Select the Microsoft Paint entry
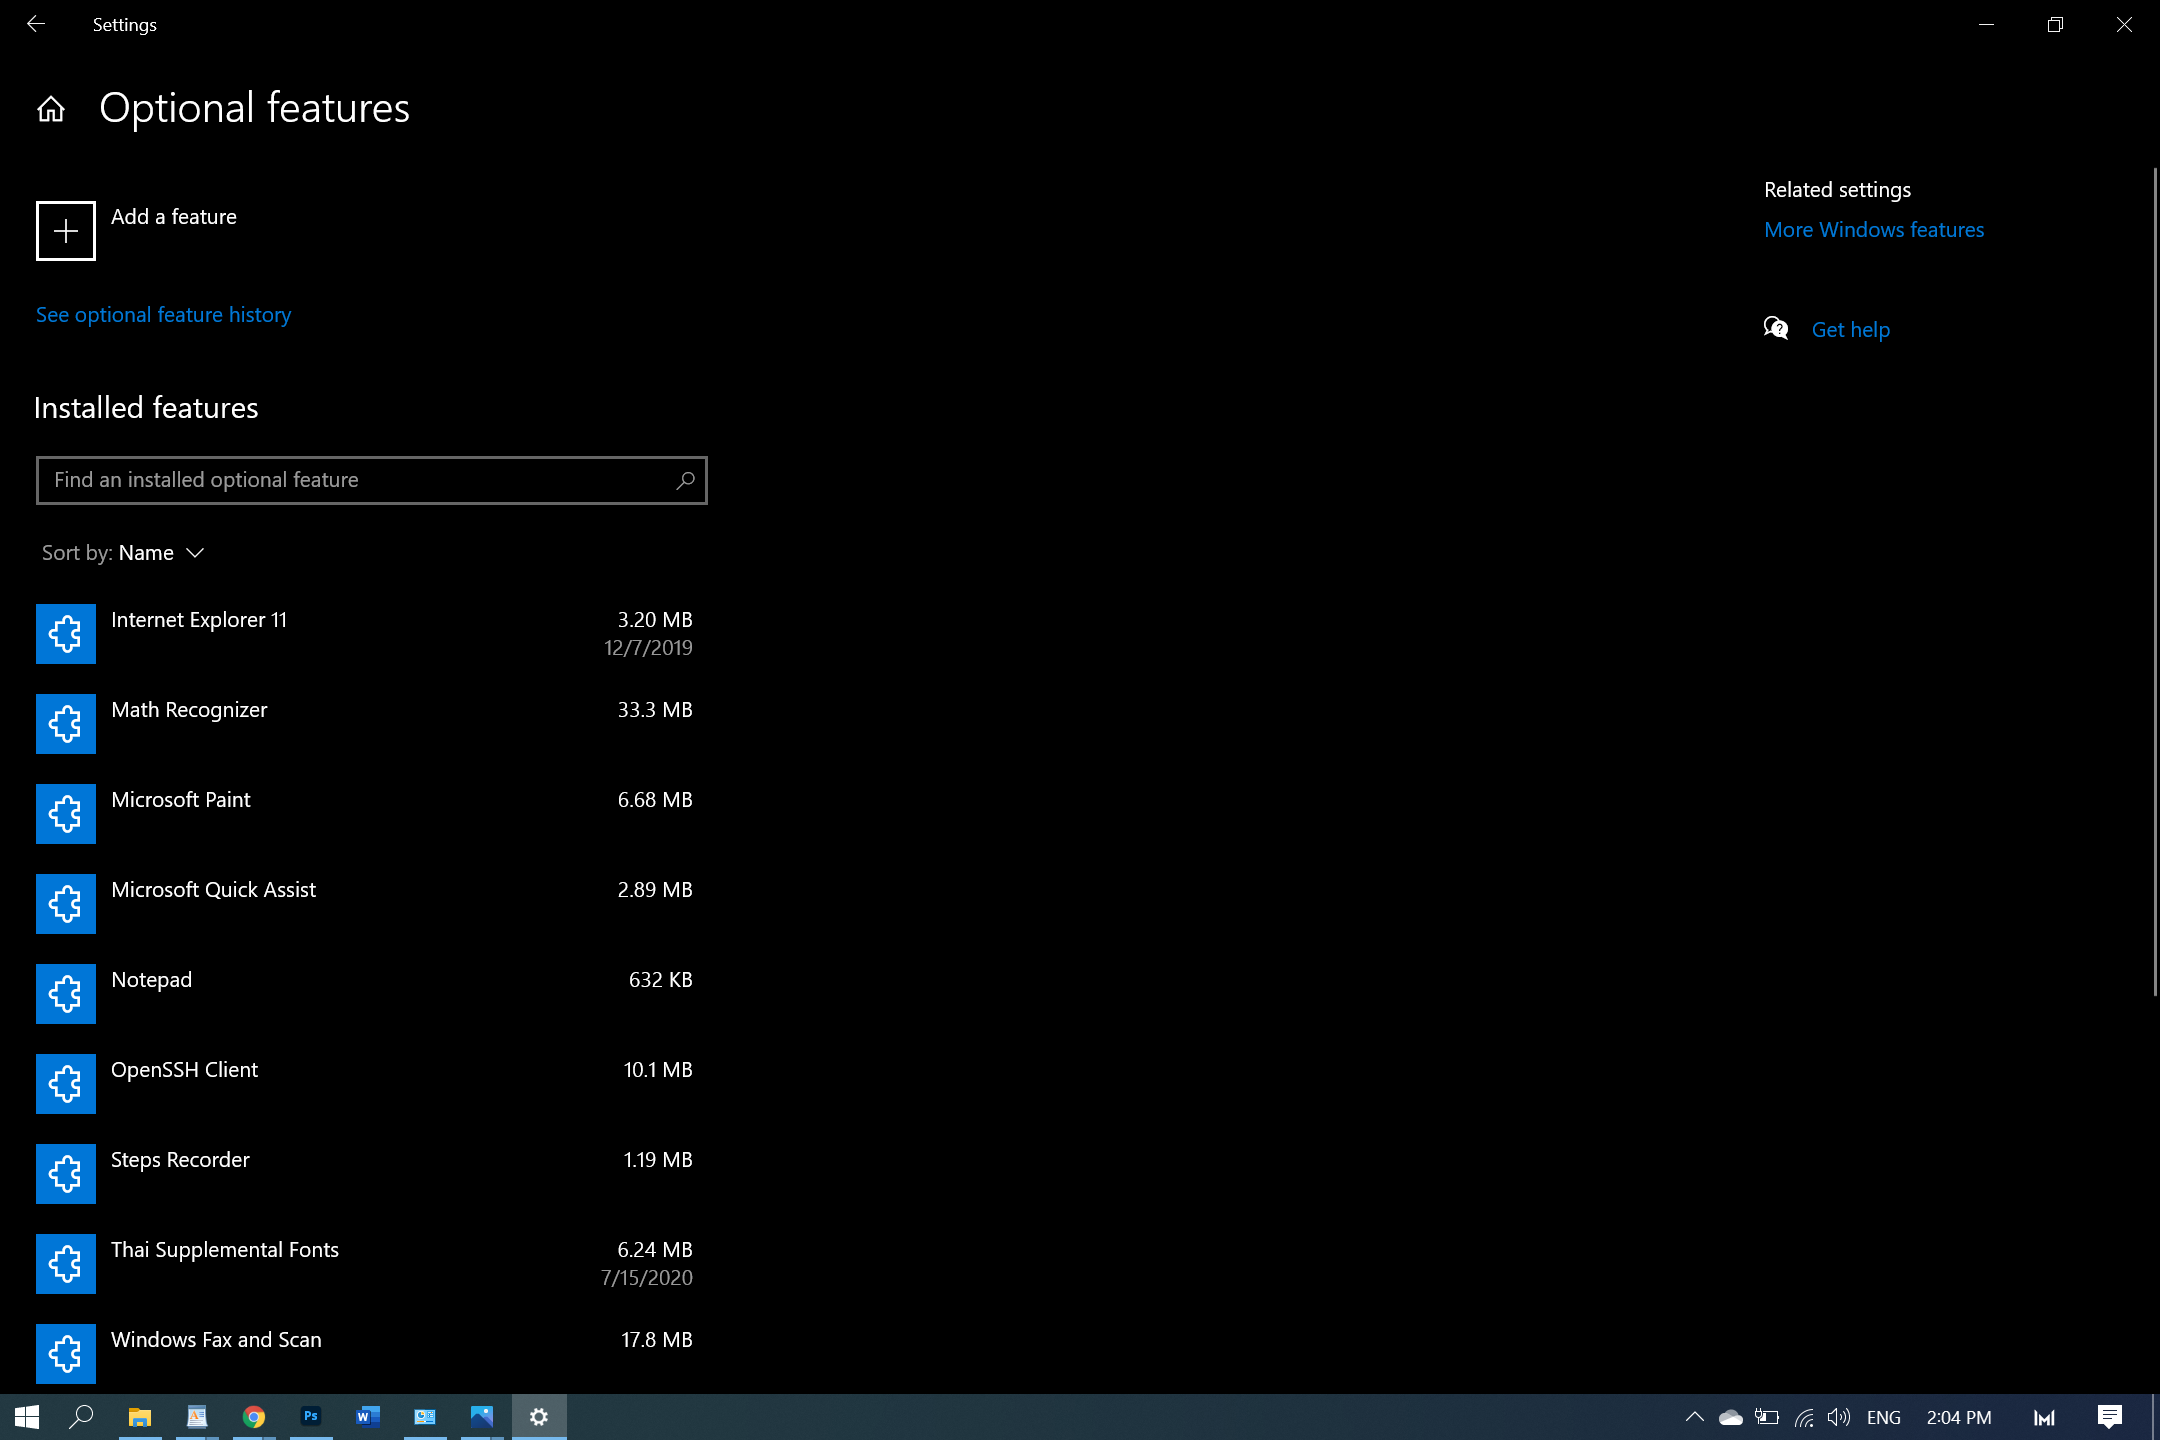The height and width of the screenshot is (1440, 2160). [x=372, y=814]
